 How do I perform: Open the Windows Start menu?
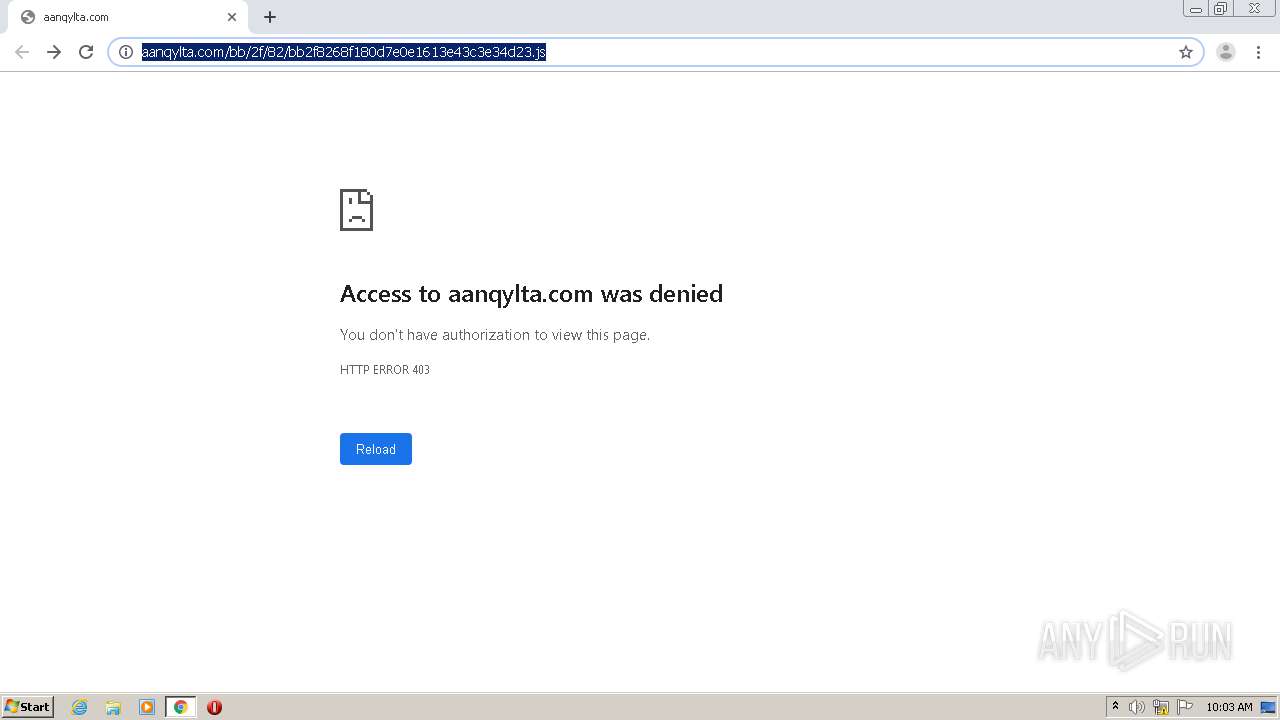point(28,707)
